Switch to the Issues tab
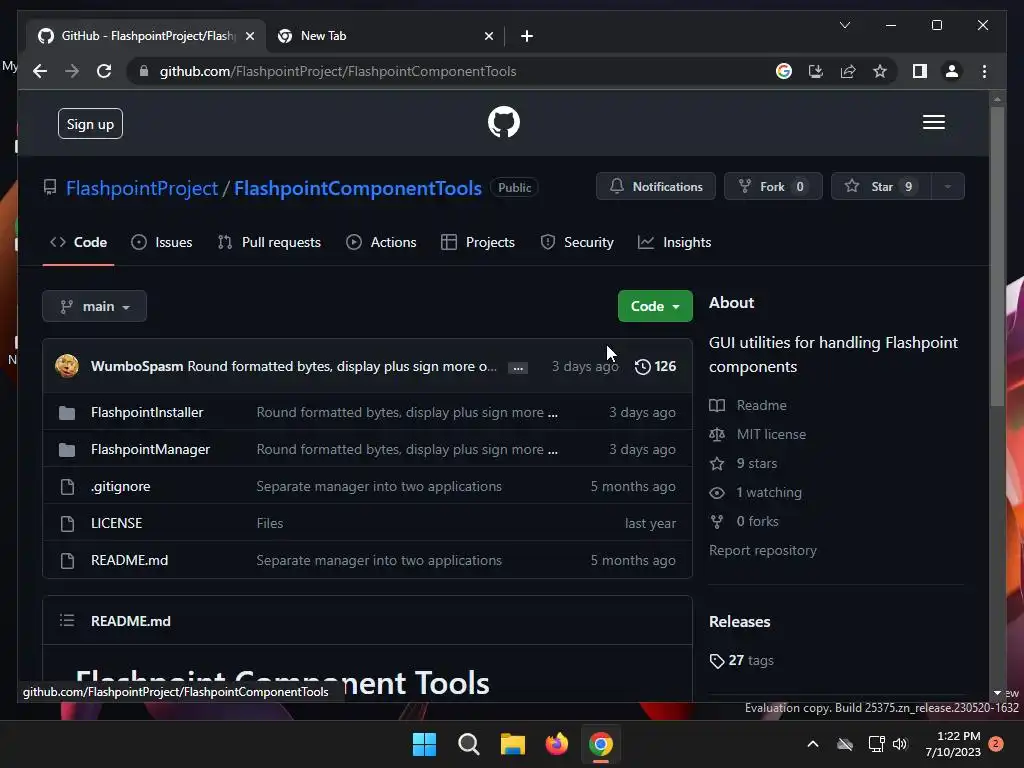This screenshot has height=768, width=1024. (162, 242)
